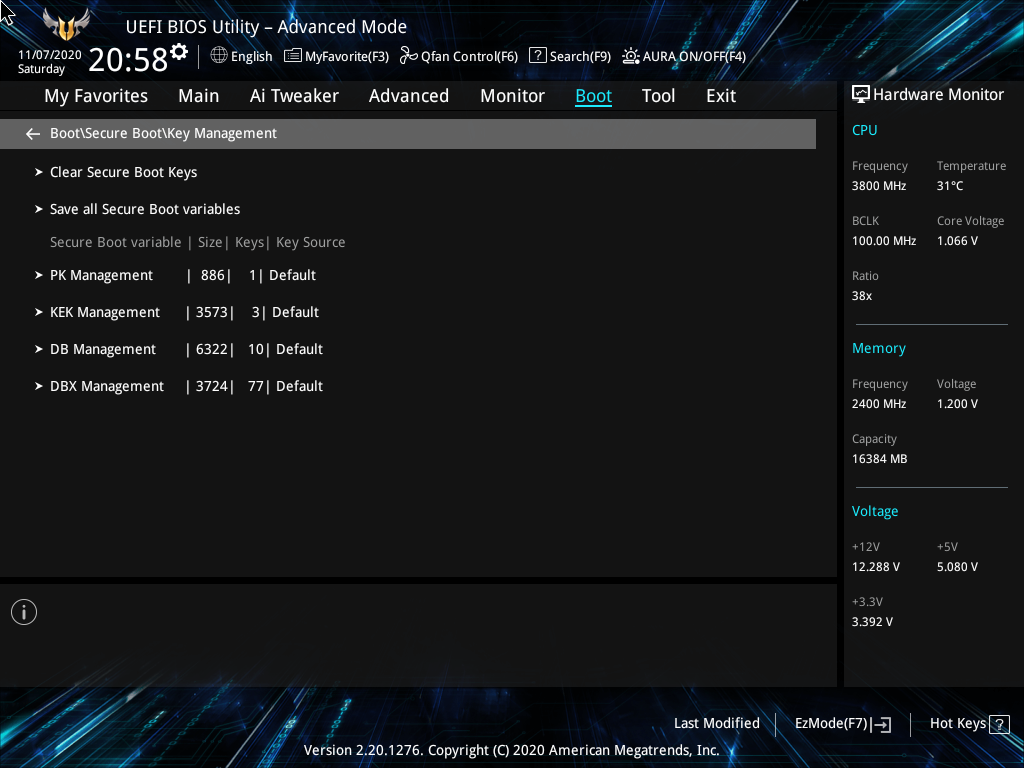Click the 100.00 MHz BCLK value
This screenshot has width=1024, height=768.
[884, 241]
